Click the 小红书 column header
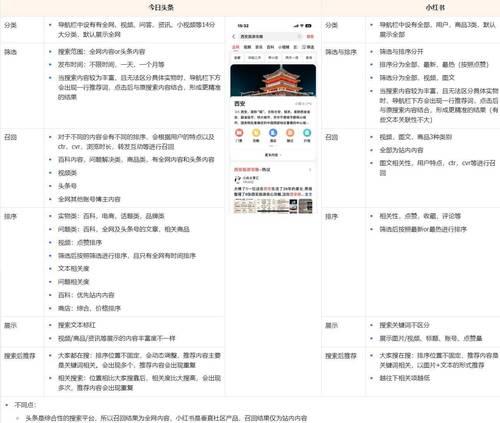The height and width of the screenshot is (423, 500). tap(435, 7)
